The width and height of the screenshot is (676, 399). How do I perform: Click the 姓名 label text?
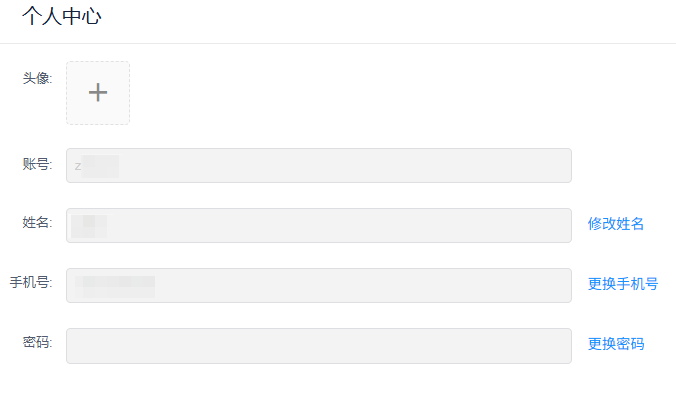click(37, 223)
